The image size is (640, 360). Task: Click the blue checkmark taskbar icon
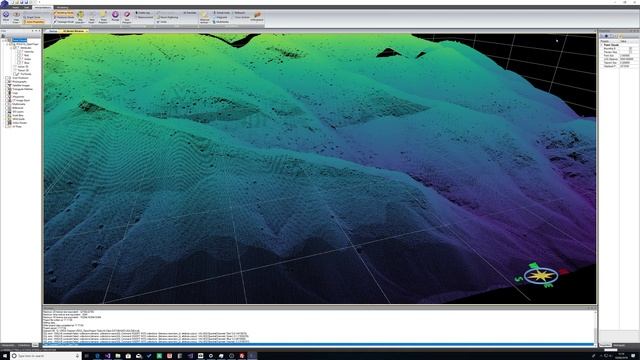click(x=149, y=356)
